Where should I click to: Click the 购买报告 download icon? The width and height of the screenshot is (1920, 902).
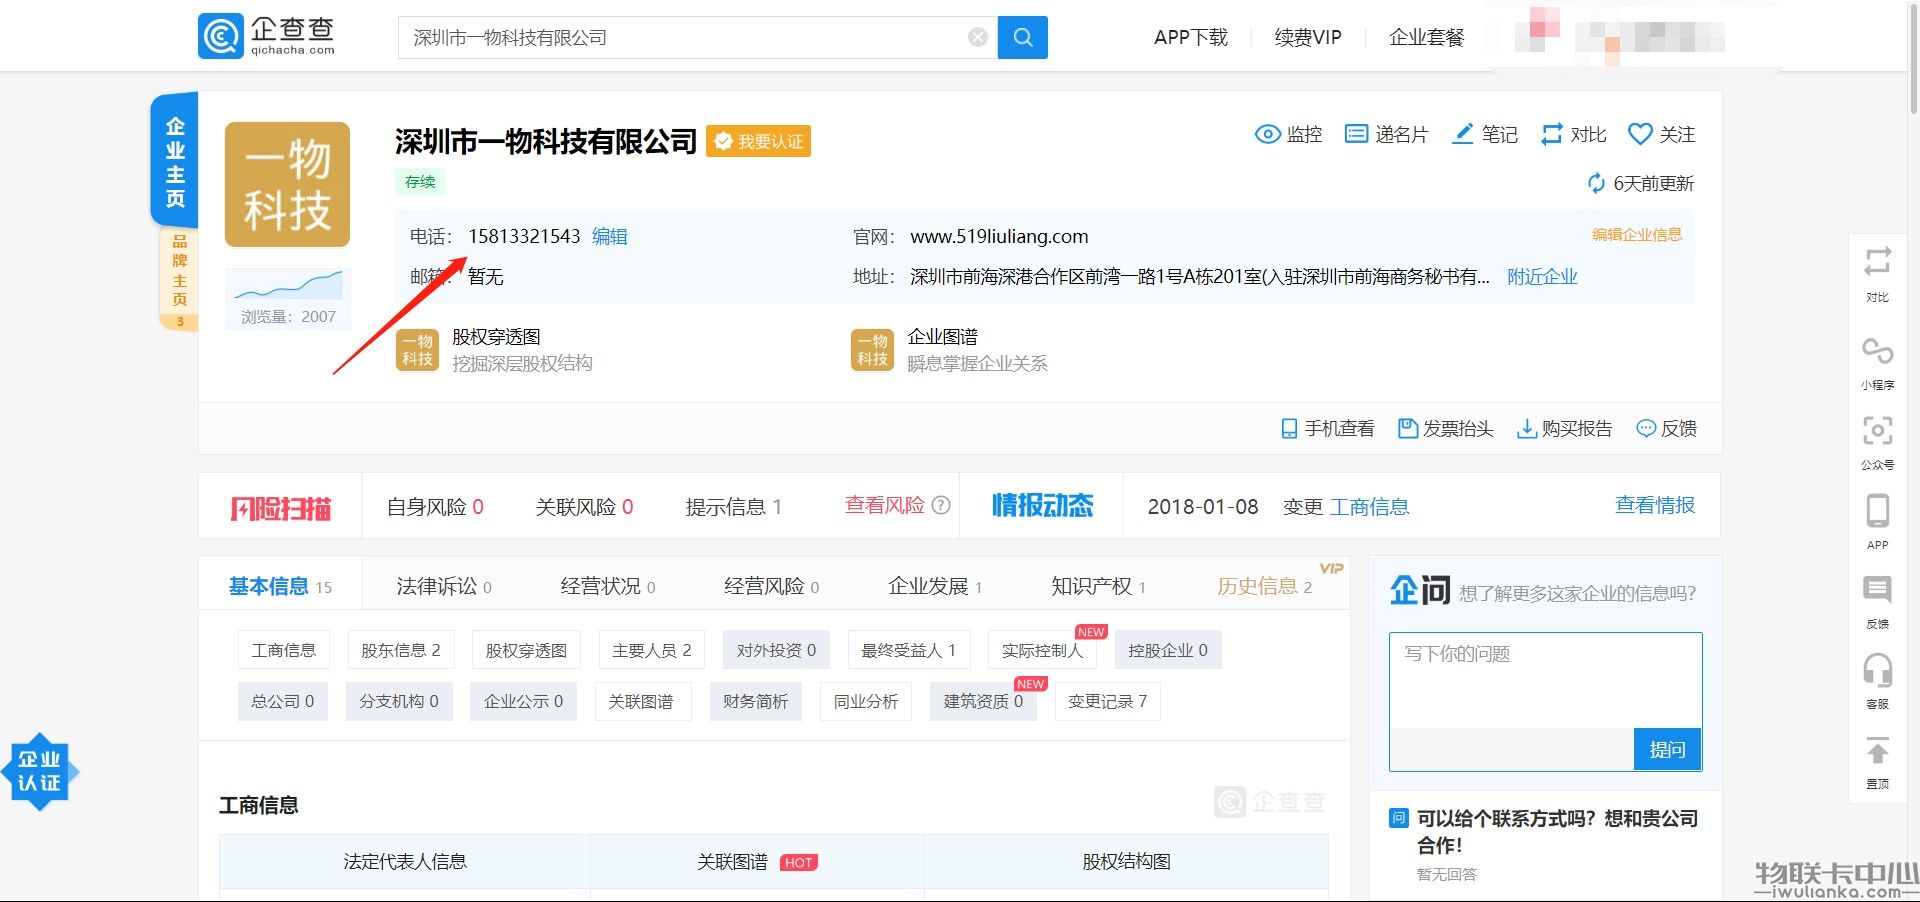1527,429
